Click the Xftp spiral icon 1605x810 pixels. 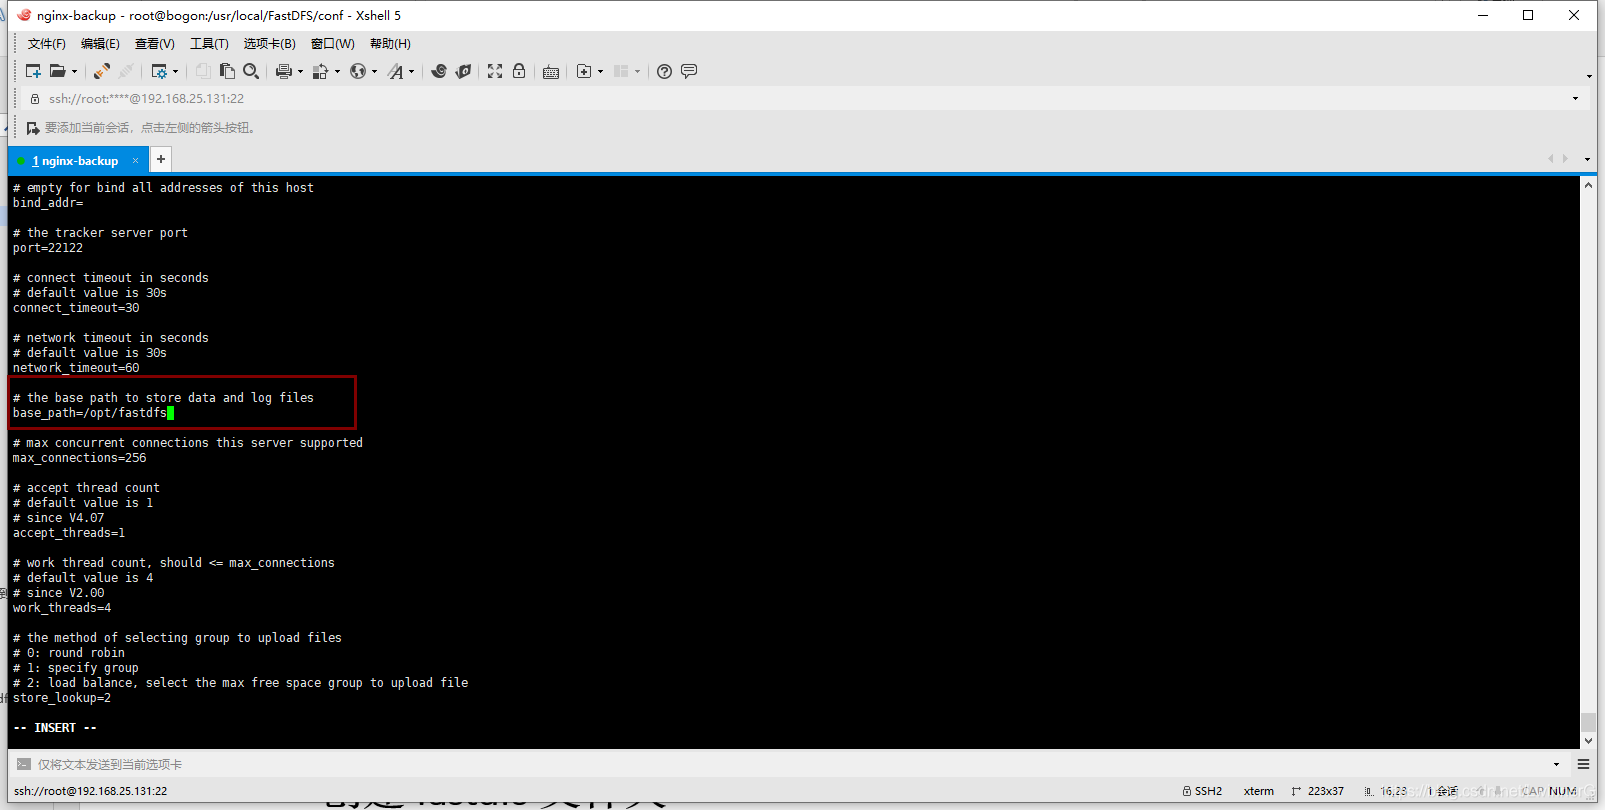pos(439,71)
